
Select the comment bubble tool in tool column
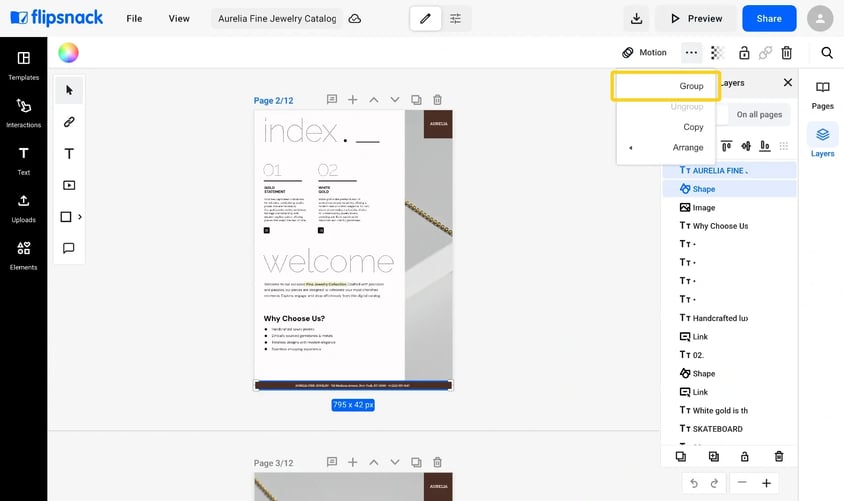(x=69, y=248)
